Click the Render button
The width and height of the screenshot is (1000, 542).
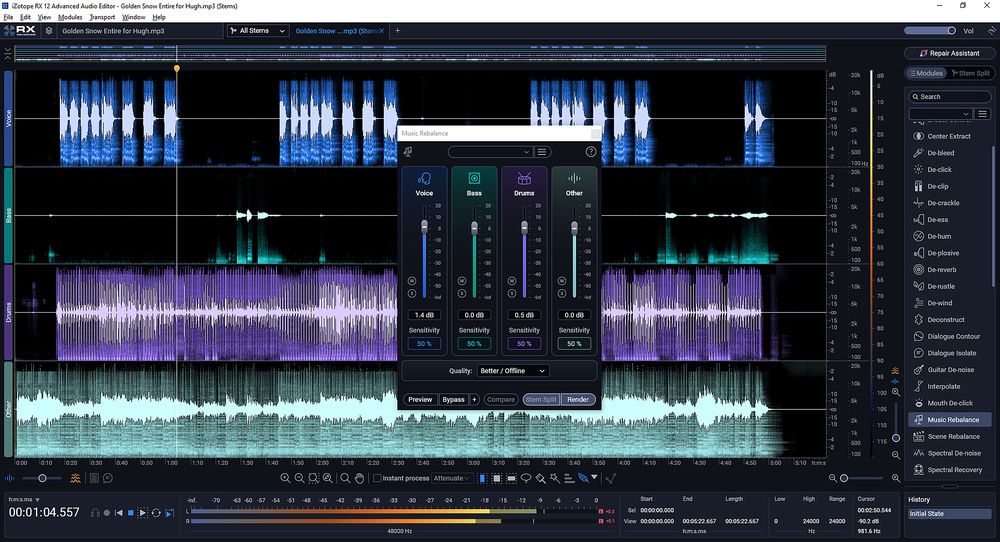(578, 399)
